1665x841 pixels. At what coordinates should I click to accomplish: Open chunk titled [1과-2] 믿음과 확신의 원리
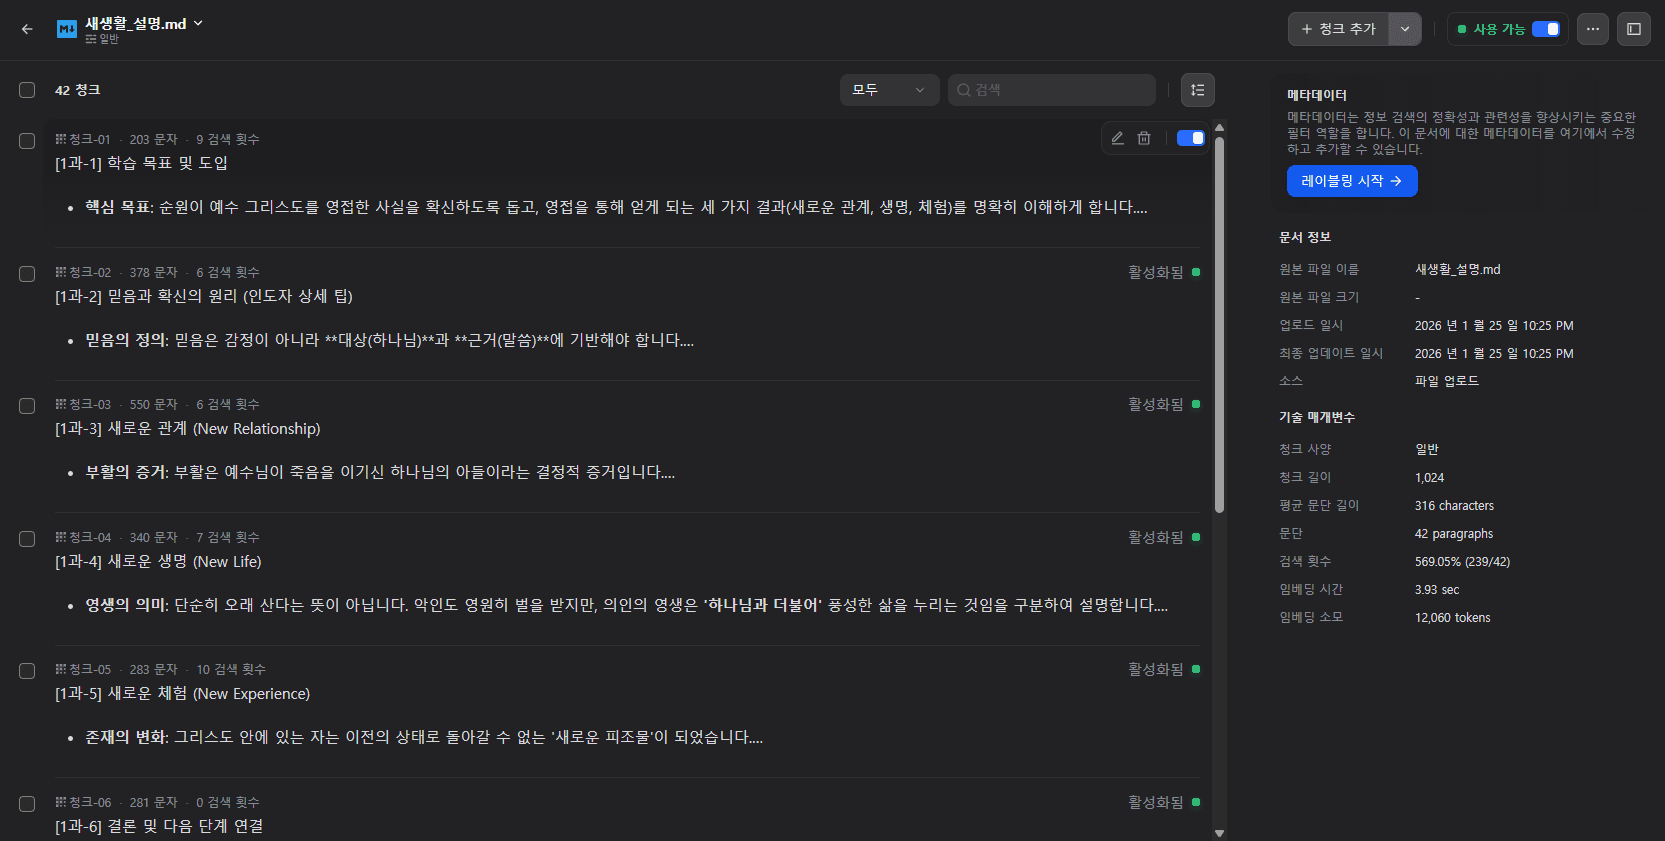(204, 296)
